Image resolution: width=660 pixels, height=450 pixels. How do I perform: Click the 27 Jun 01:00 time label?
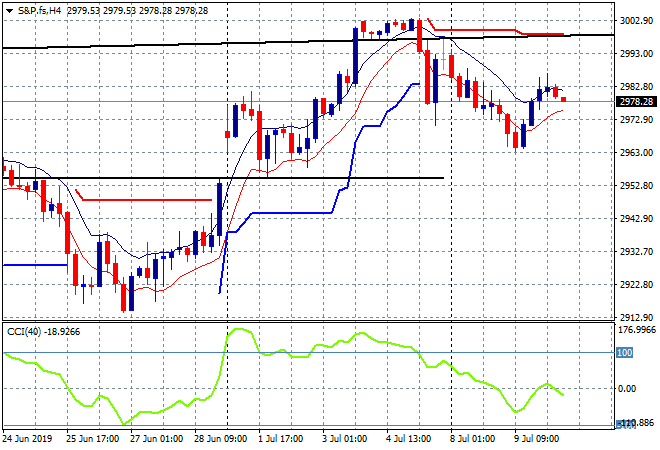point(156,439)
